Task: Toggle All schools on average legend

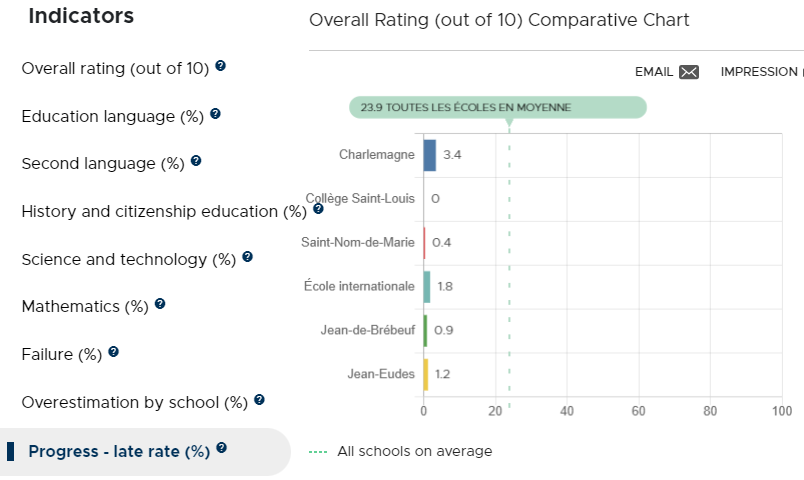Action: (x=400, y=451)
